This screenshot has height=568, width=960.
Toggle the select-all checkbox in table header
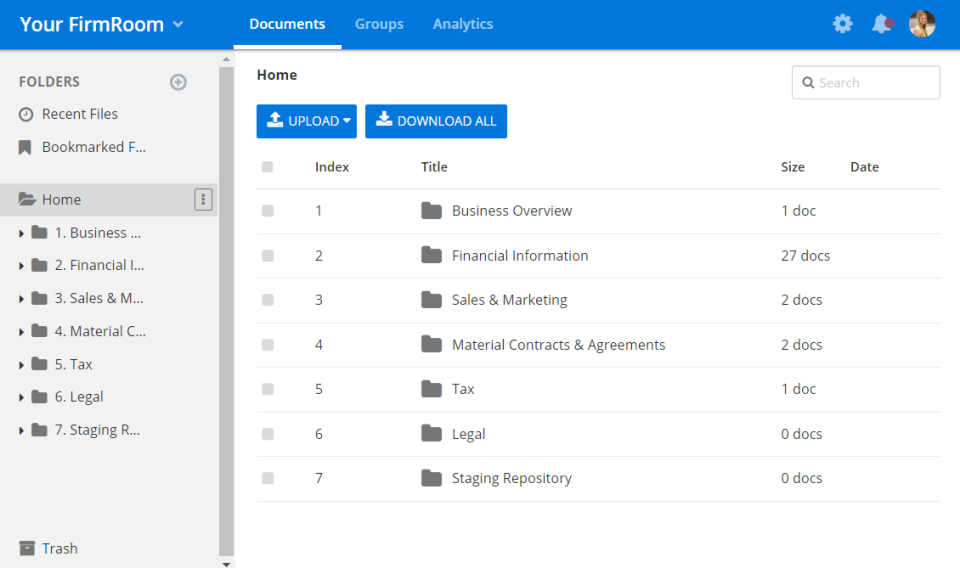[267, 167]
